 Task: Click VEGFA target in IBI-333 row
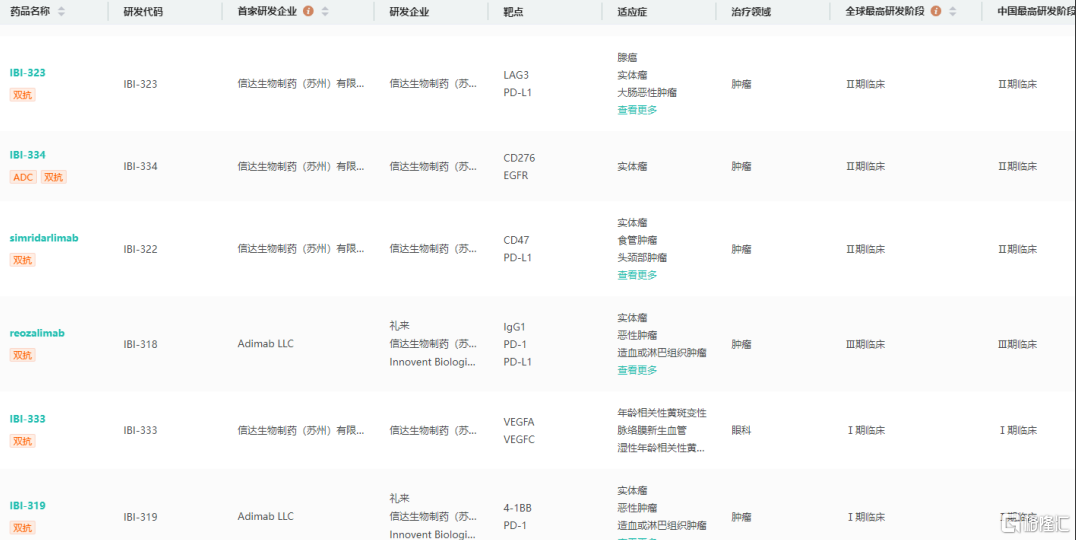[x=519, y=422]
